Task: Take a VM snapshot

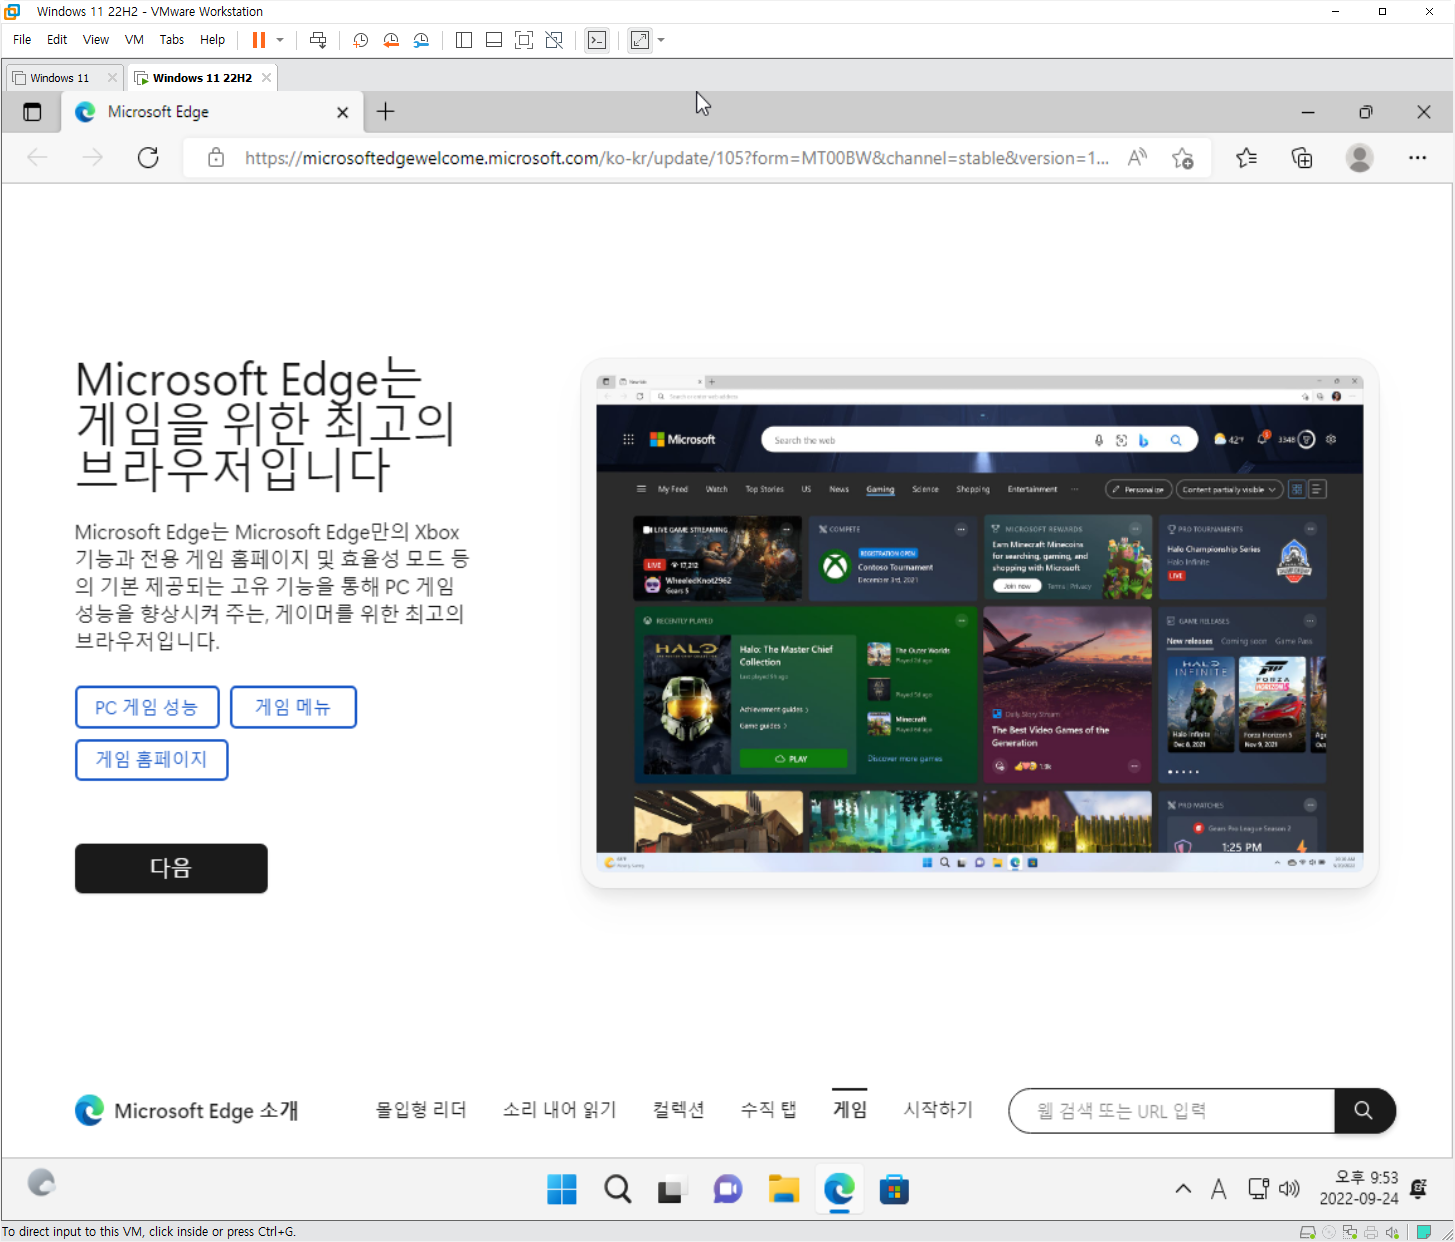Action: tap(361, 40)
